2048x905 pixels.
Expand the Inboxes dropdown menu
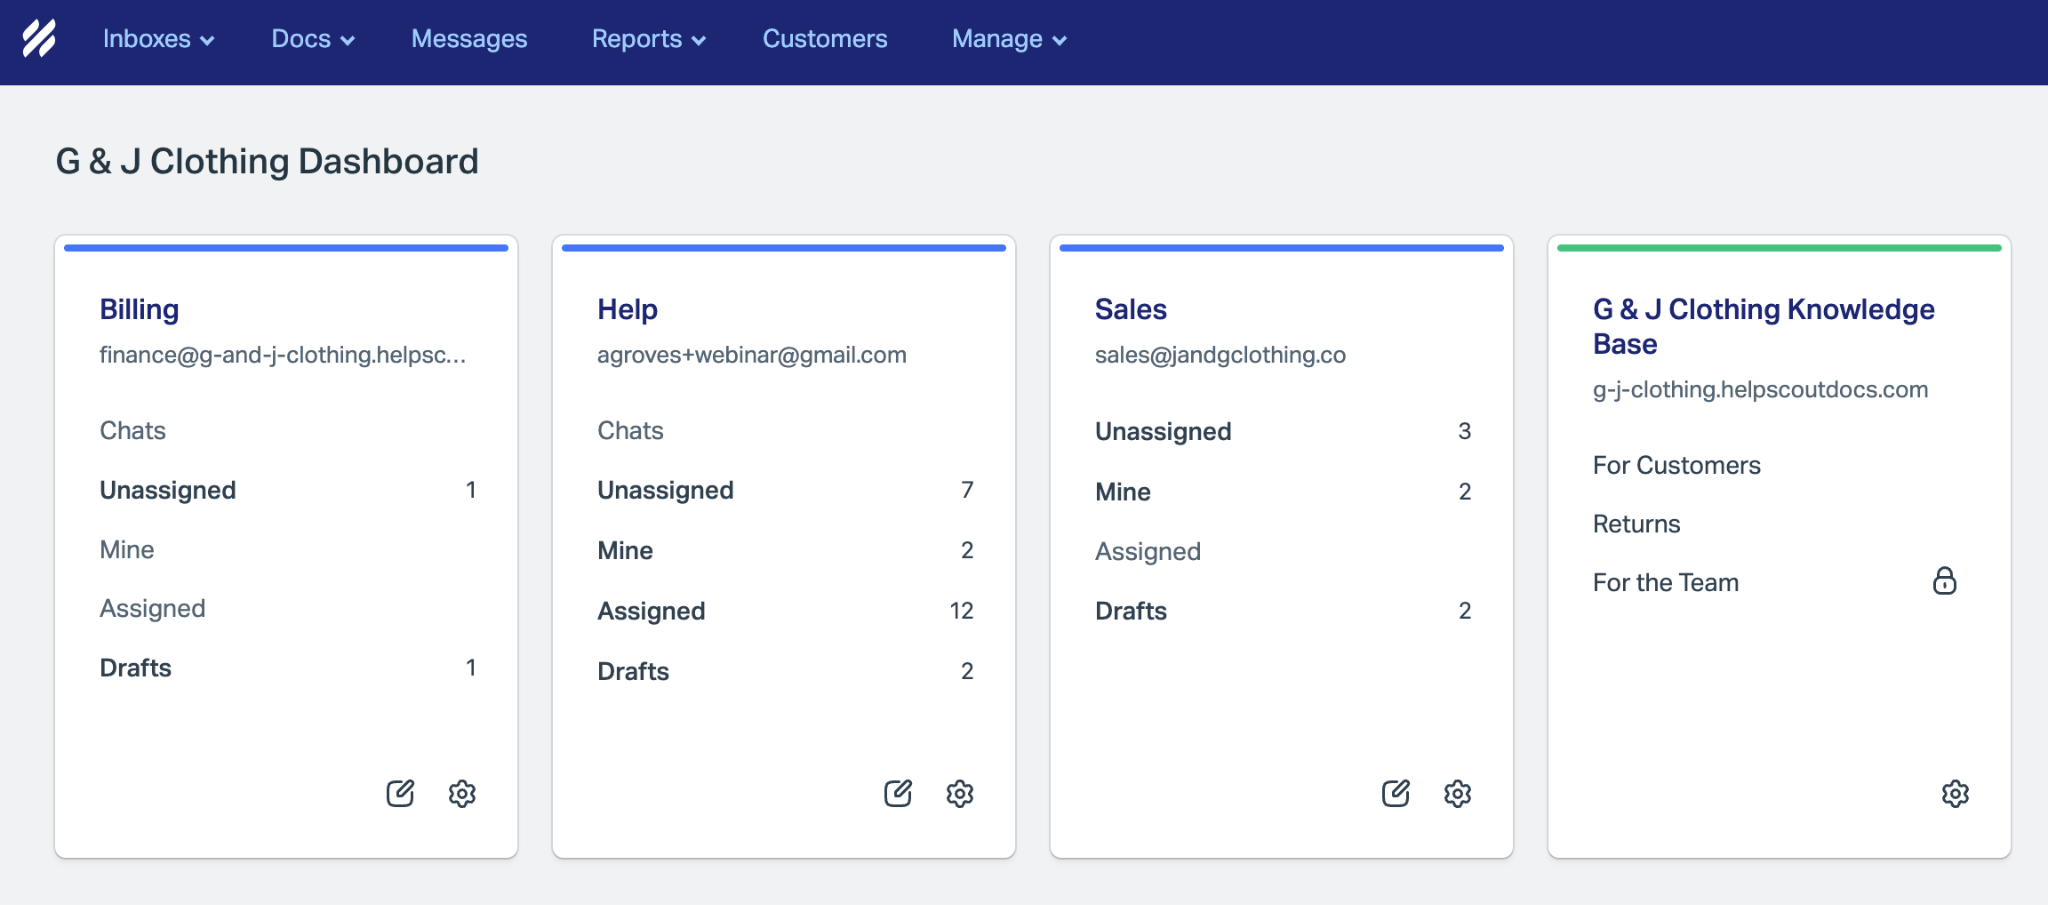[x=159, y=39]
